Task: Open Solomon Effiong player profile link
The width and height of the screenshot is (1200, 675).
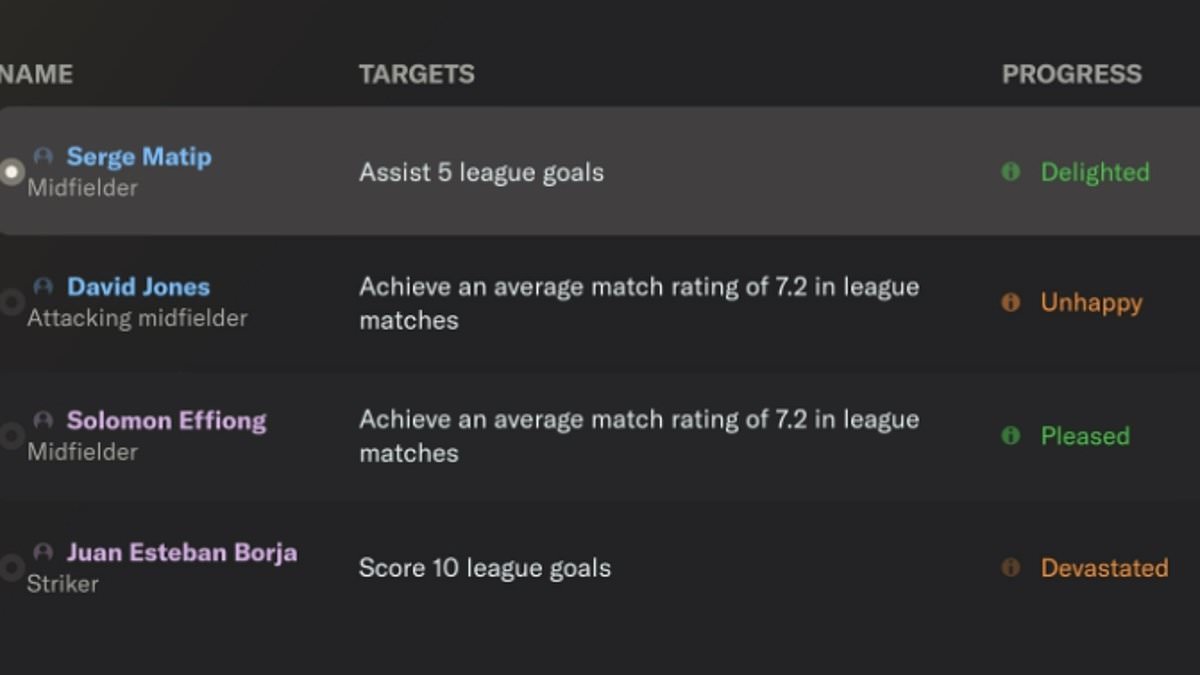Action: tap(166, 420)
